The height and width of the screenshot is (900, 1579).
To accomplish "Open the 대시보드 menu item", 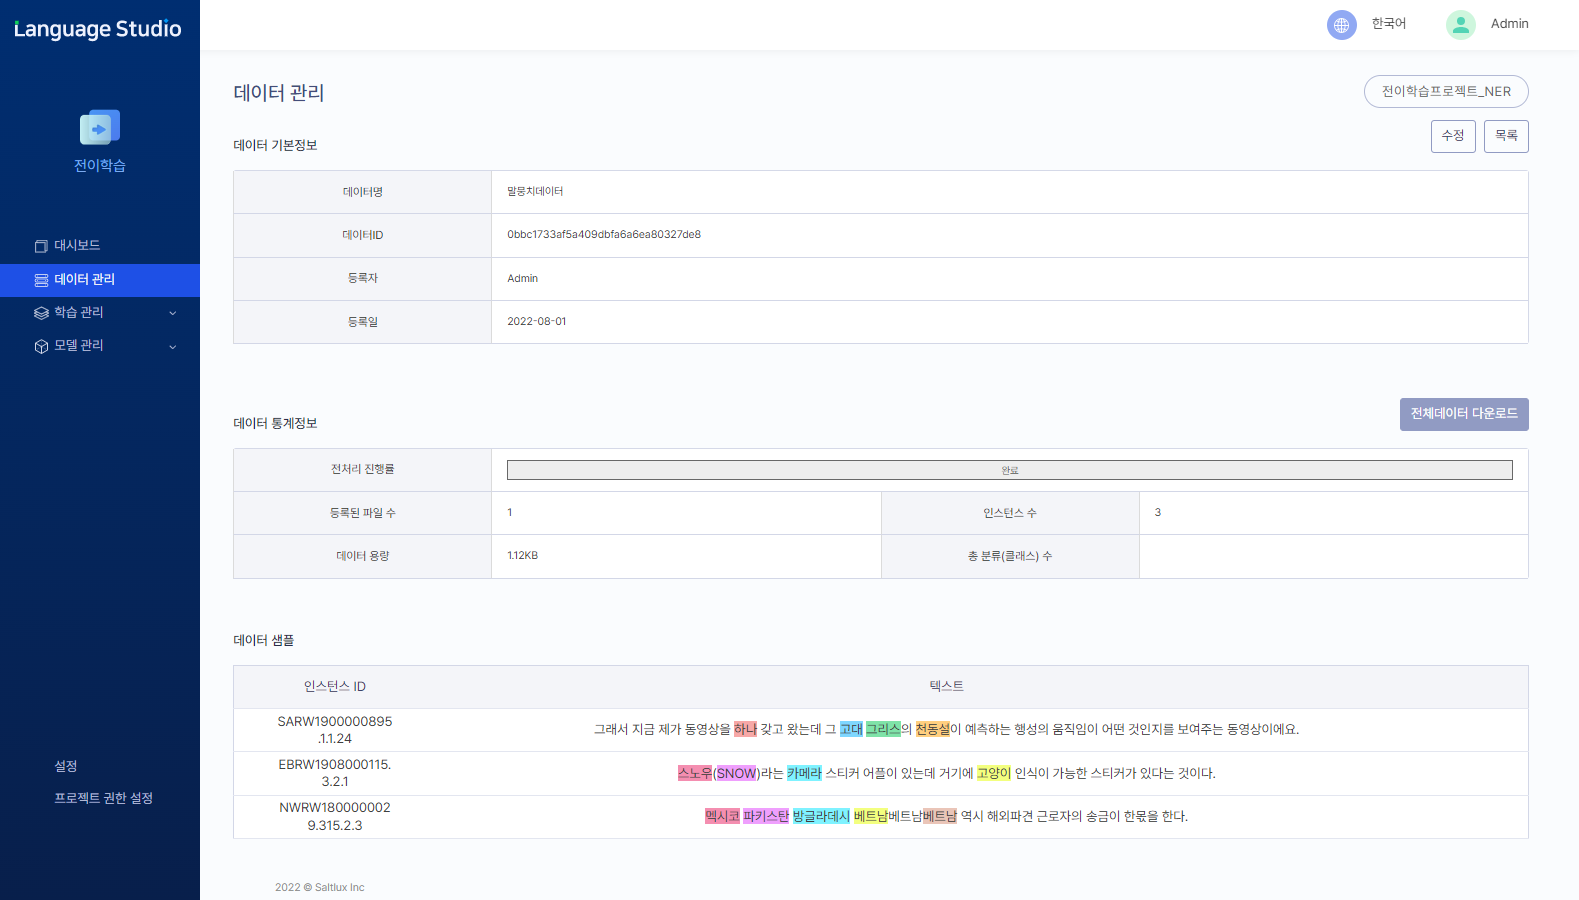I will 77,246.
